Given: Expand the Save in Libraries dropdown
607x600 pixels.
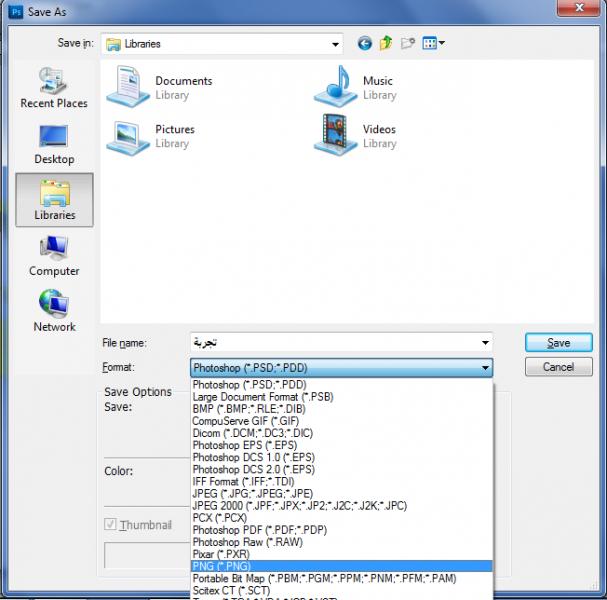Looking at the screenshot, I should (x=335, y=44).
